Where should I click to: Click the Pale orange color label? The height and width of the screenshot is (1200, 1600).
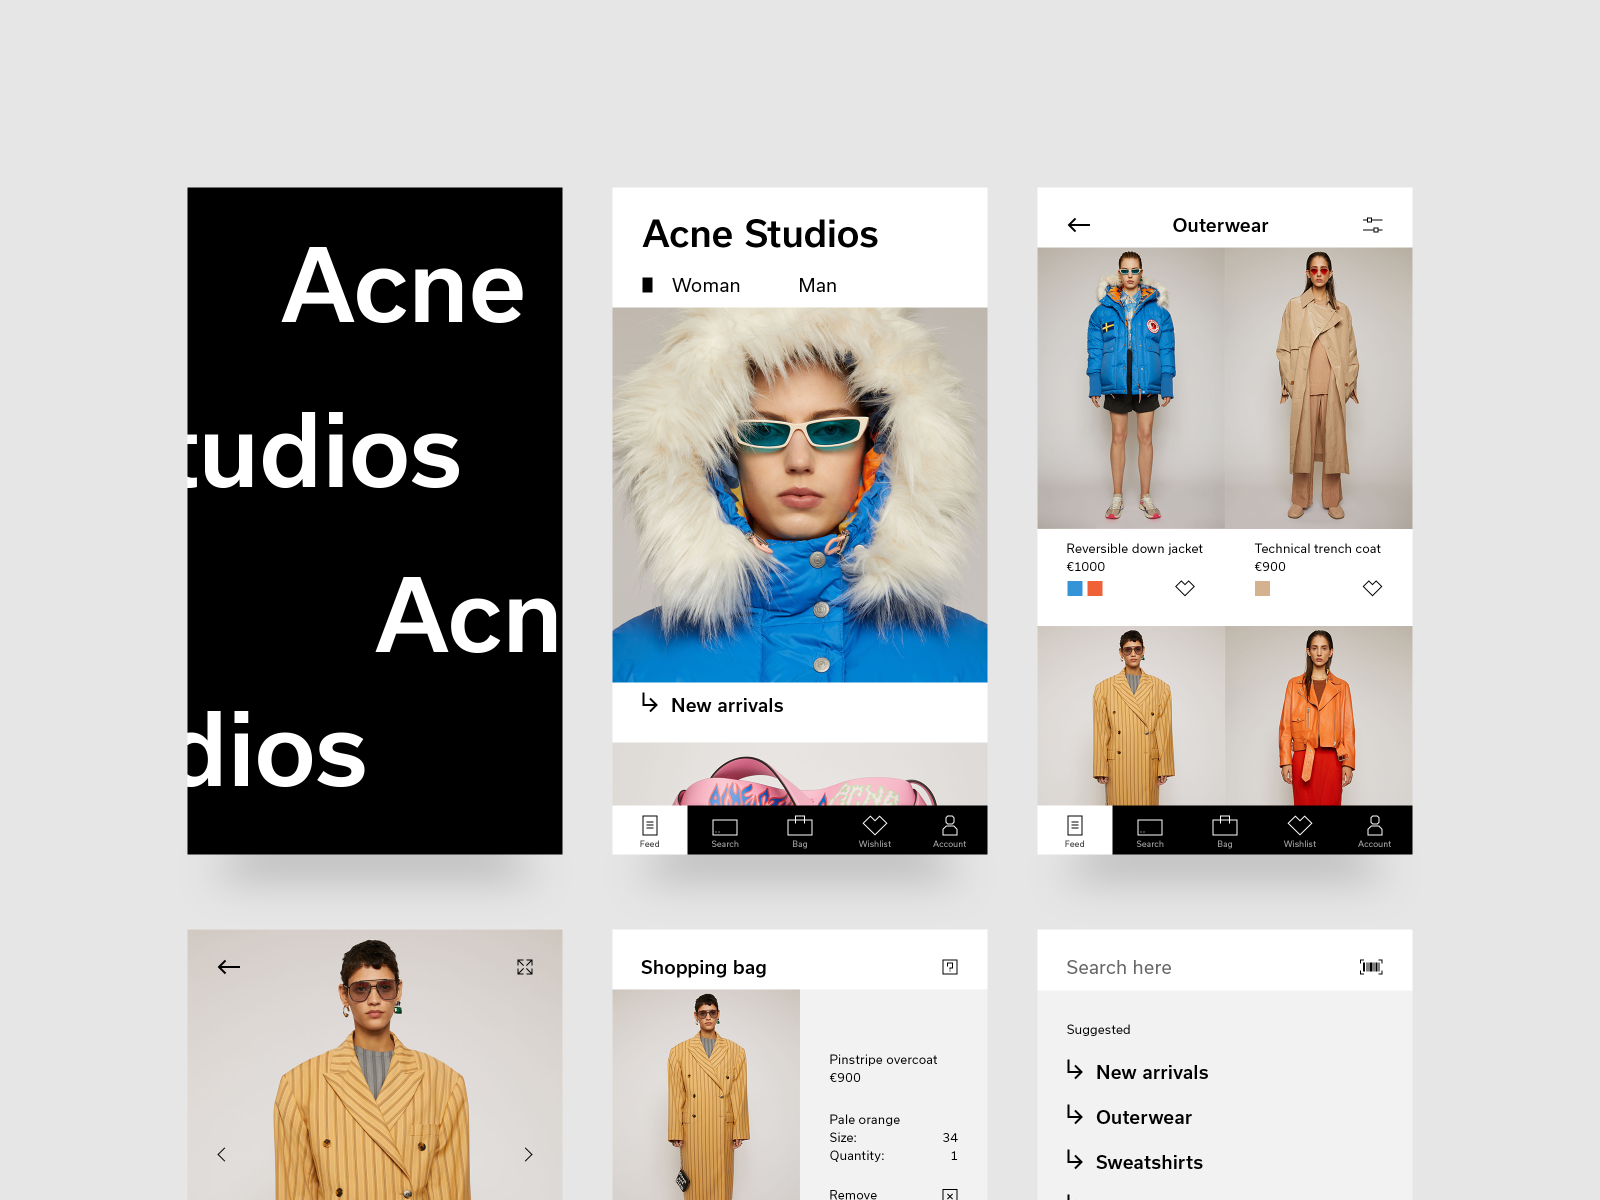[x=865, y=1120]
